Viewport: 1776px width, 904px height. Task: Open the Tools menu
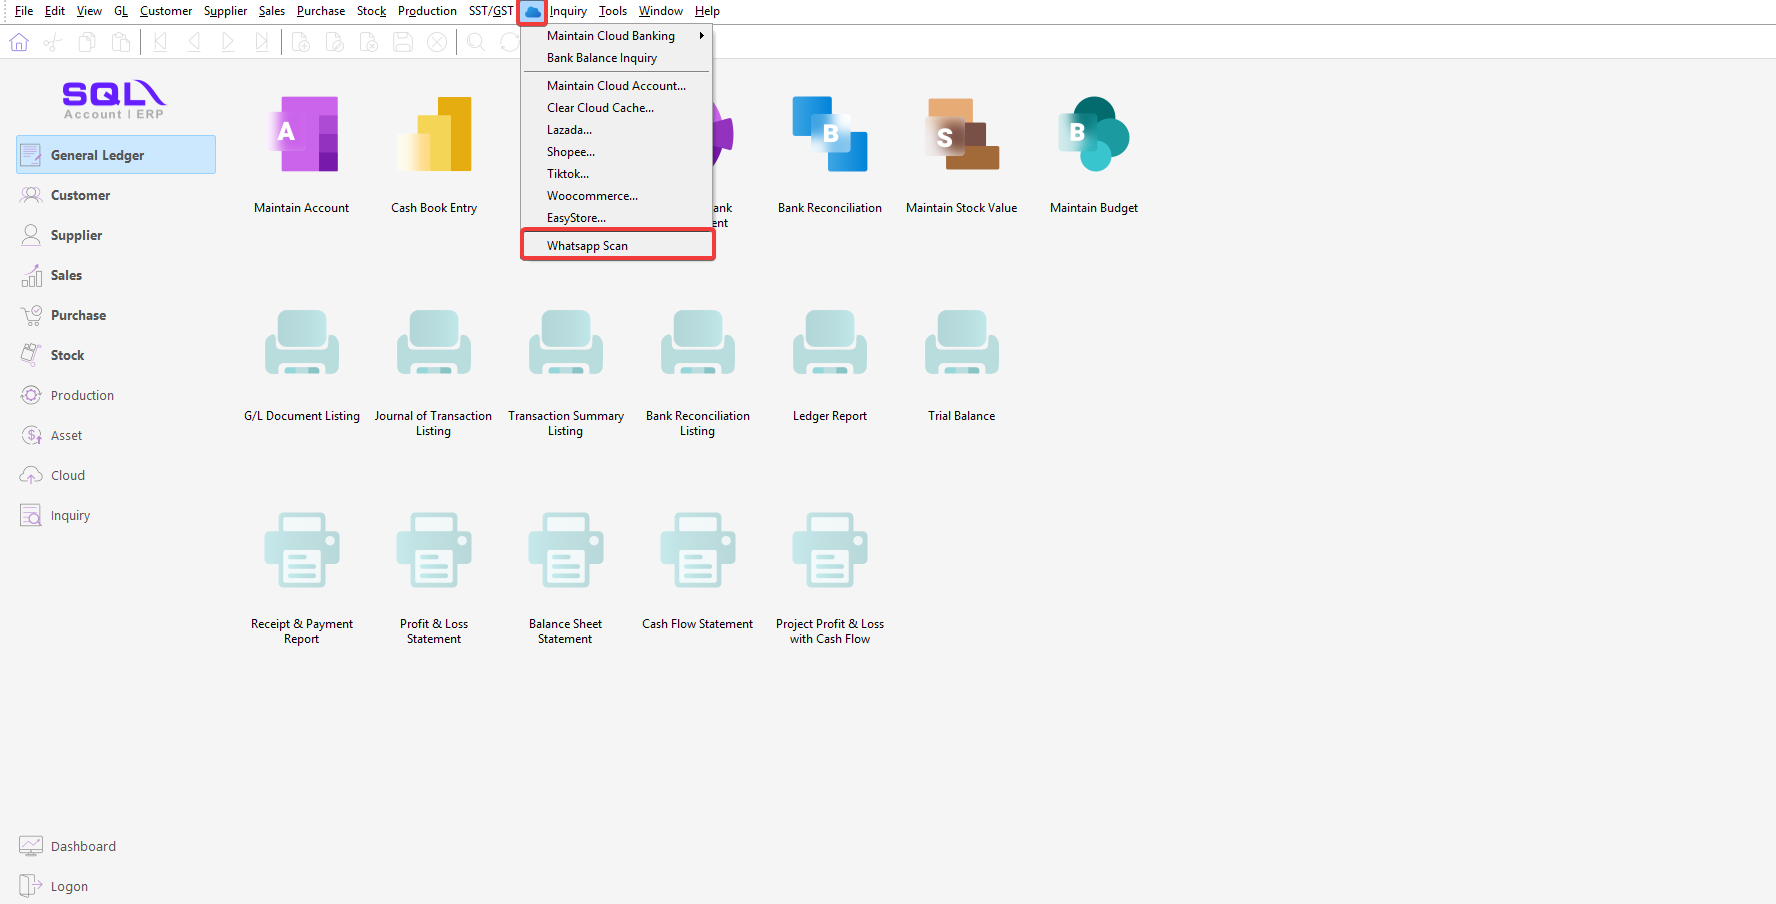(x=613, y=11)
